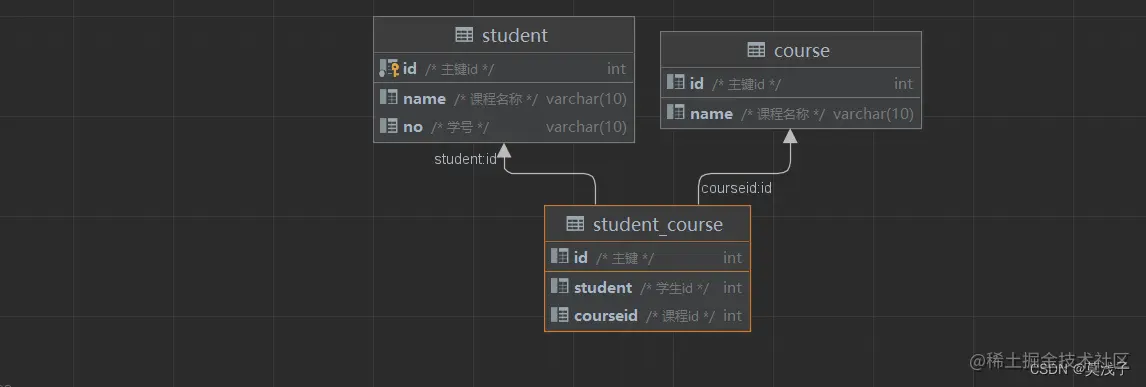Viewport: 1146px width, 387px height.
Task: Click varchar(10) type of student no column
Action: 586,127
